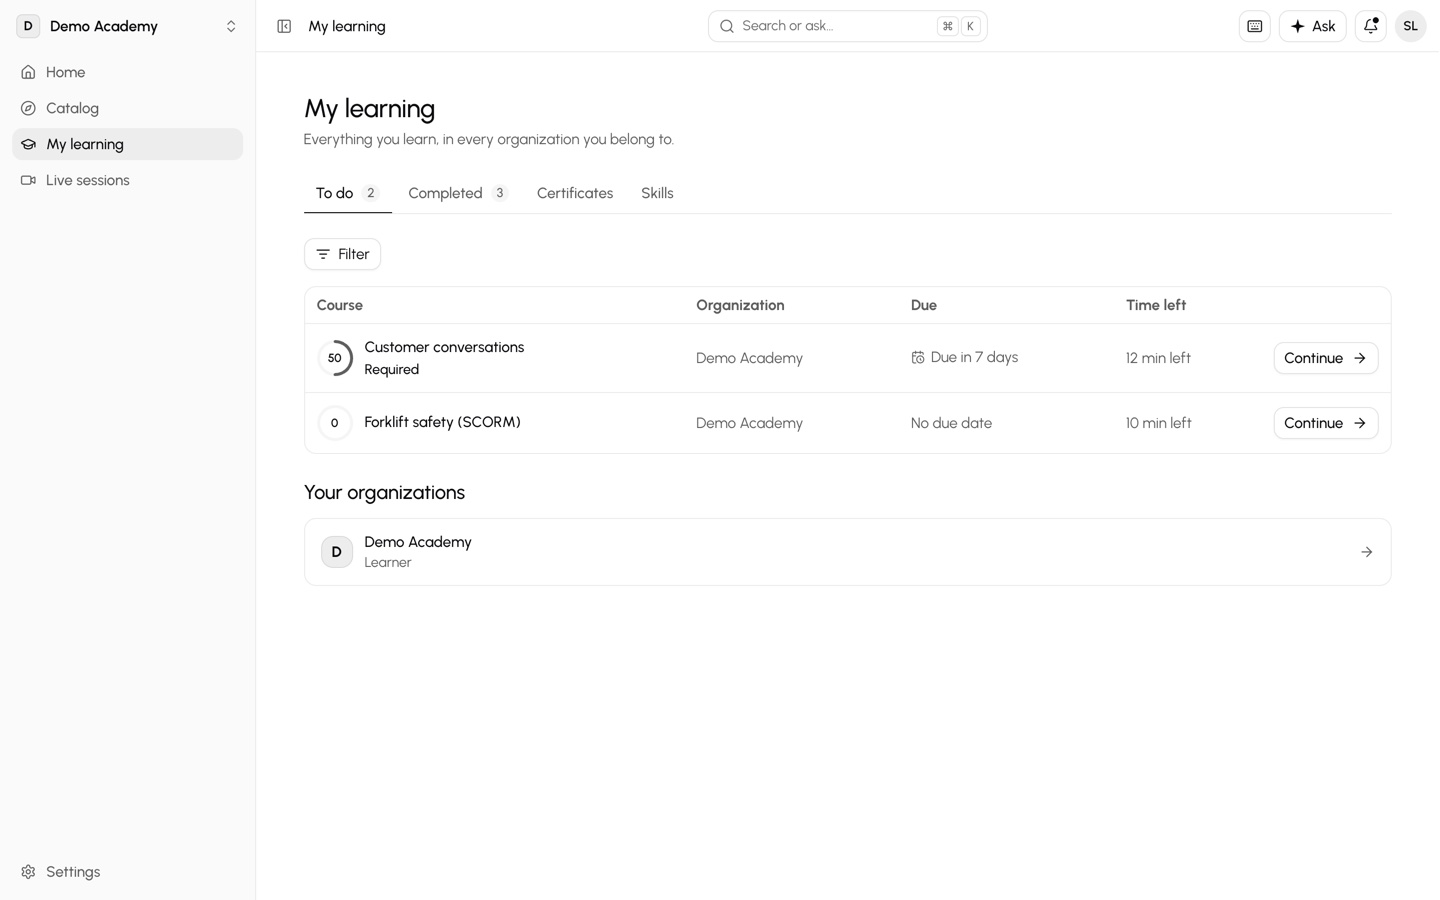
Task: Continue the Forklift safety (SCORM) course
Action: coord(1325,423)
